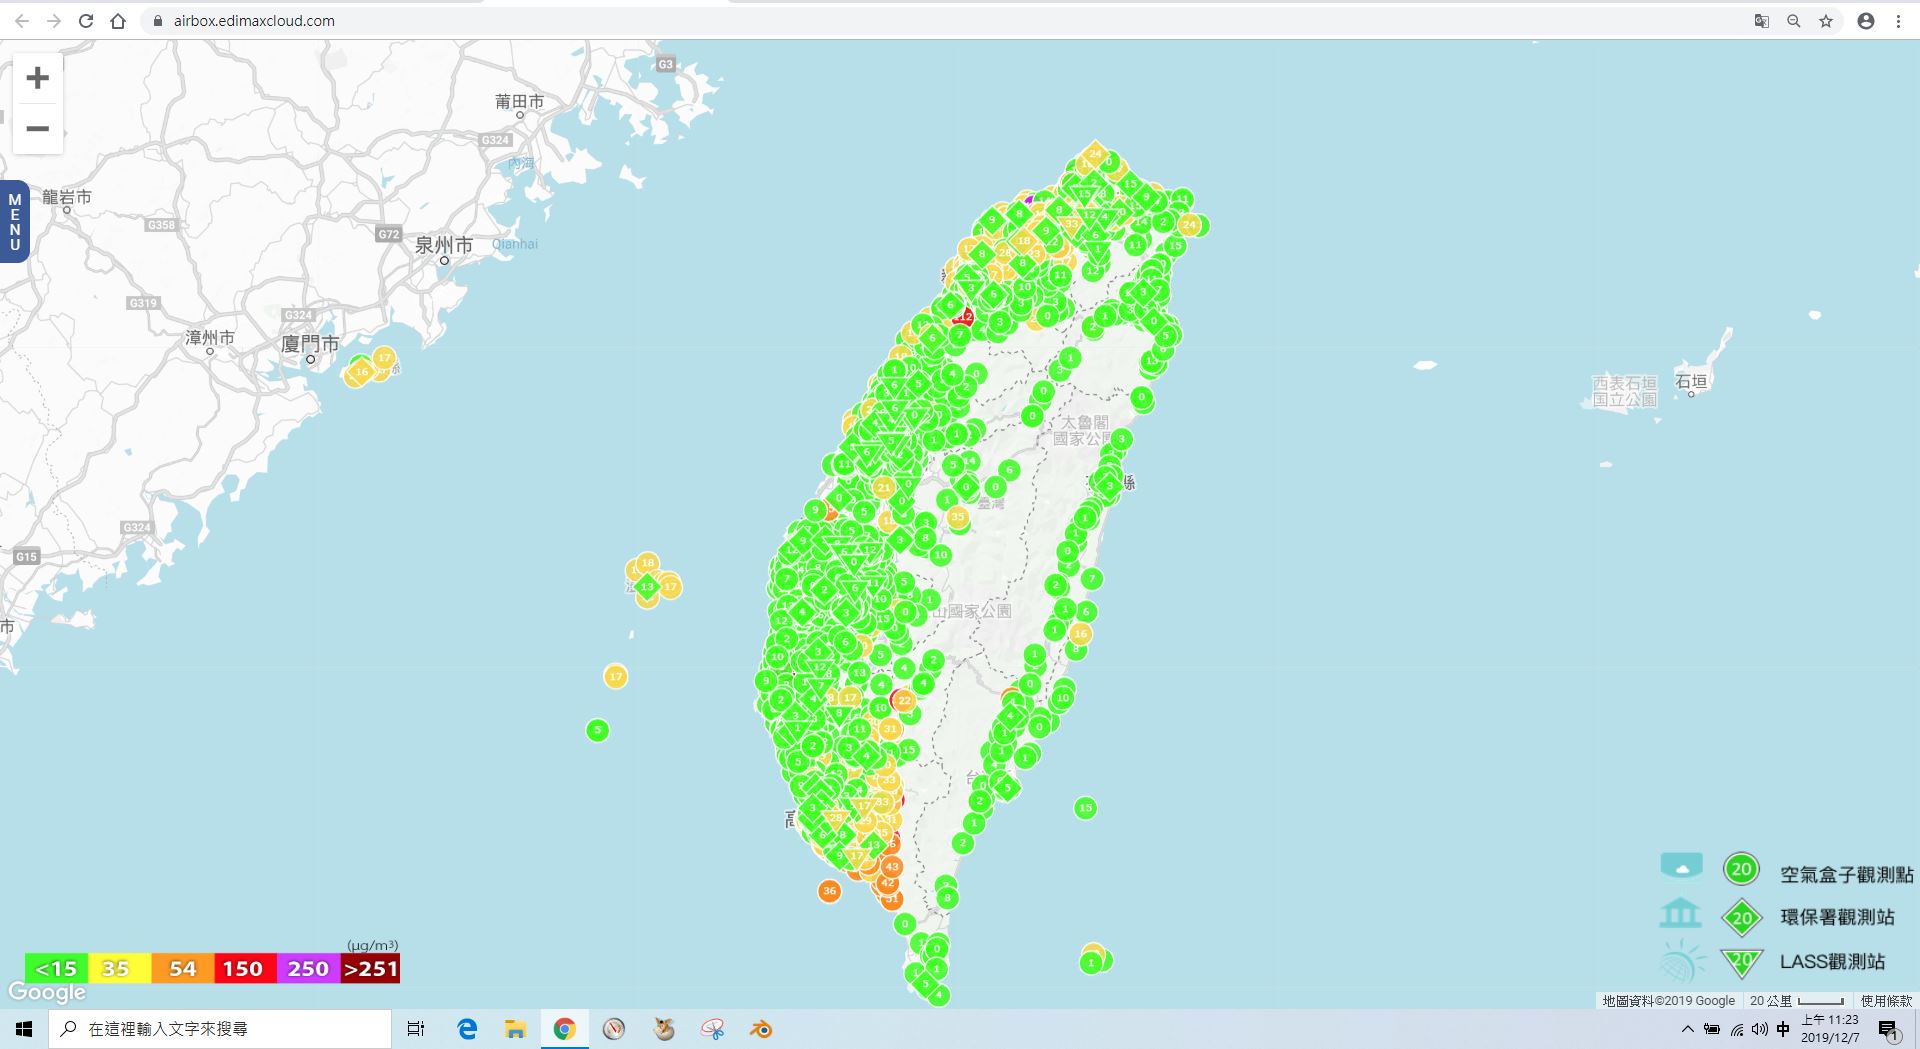
Task: Translate this page via Google Translate icon
Action: coord(1762,21)
